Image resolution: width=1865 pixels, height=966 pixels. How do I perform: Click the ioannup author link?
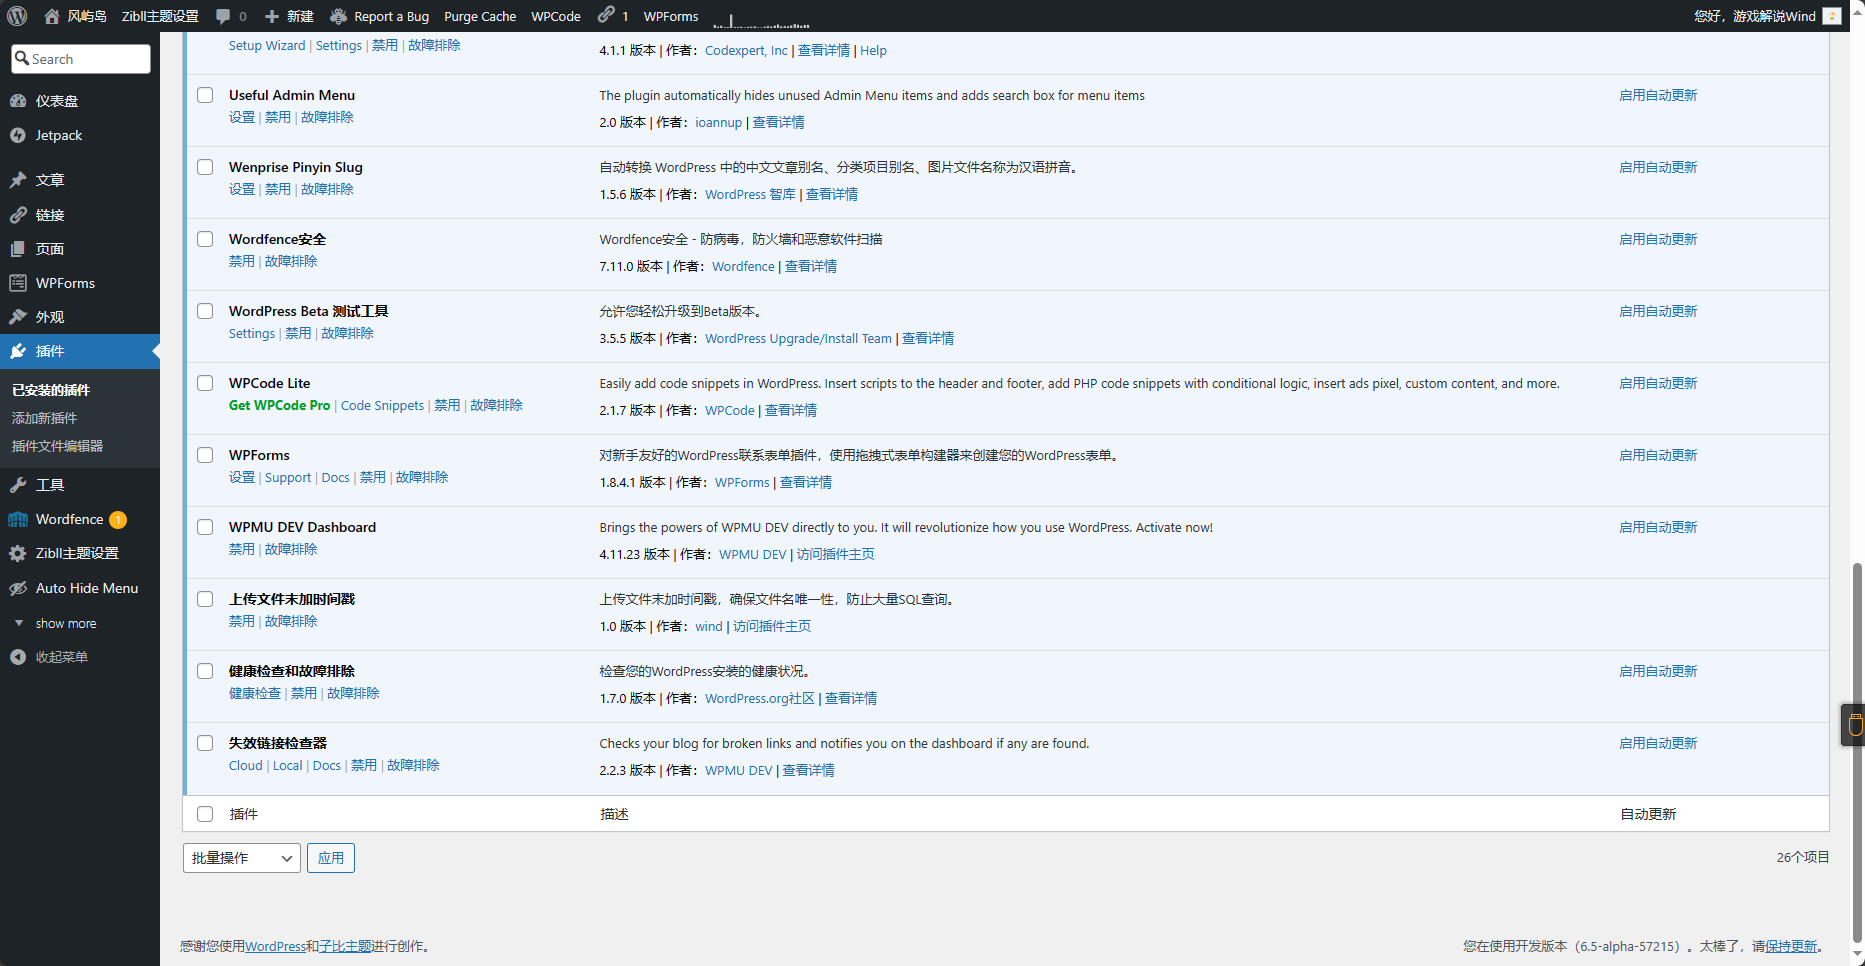coord(719,122)
